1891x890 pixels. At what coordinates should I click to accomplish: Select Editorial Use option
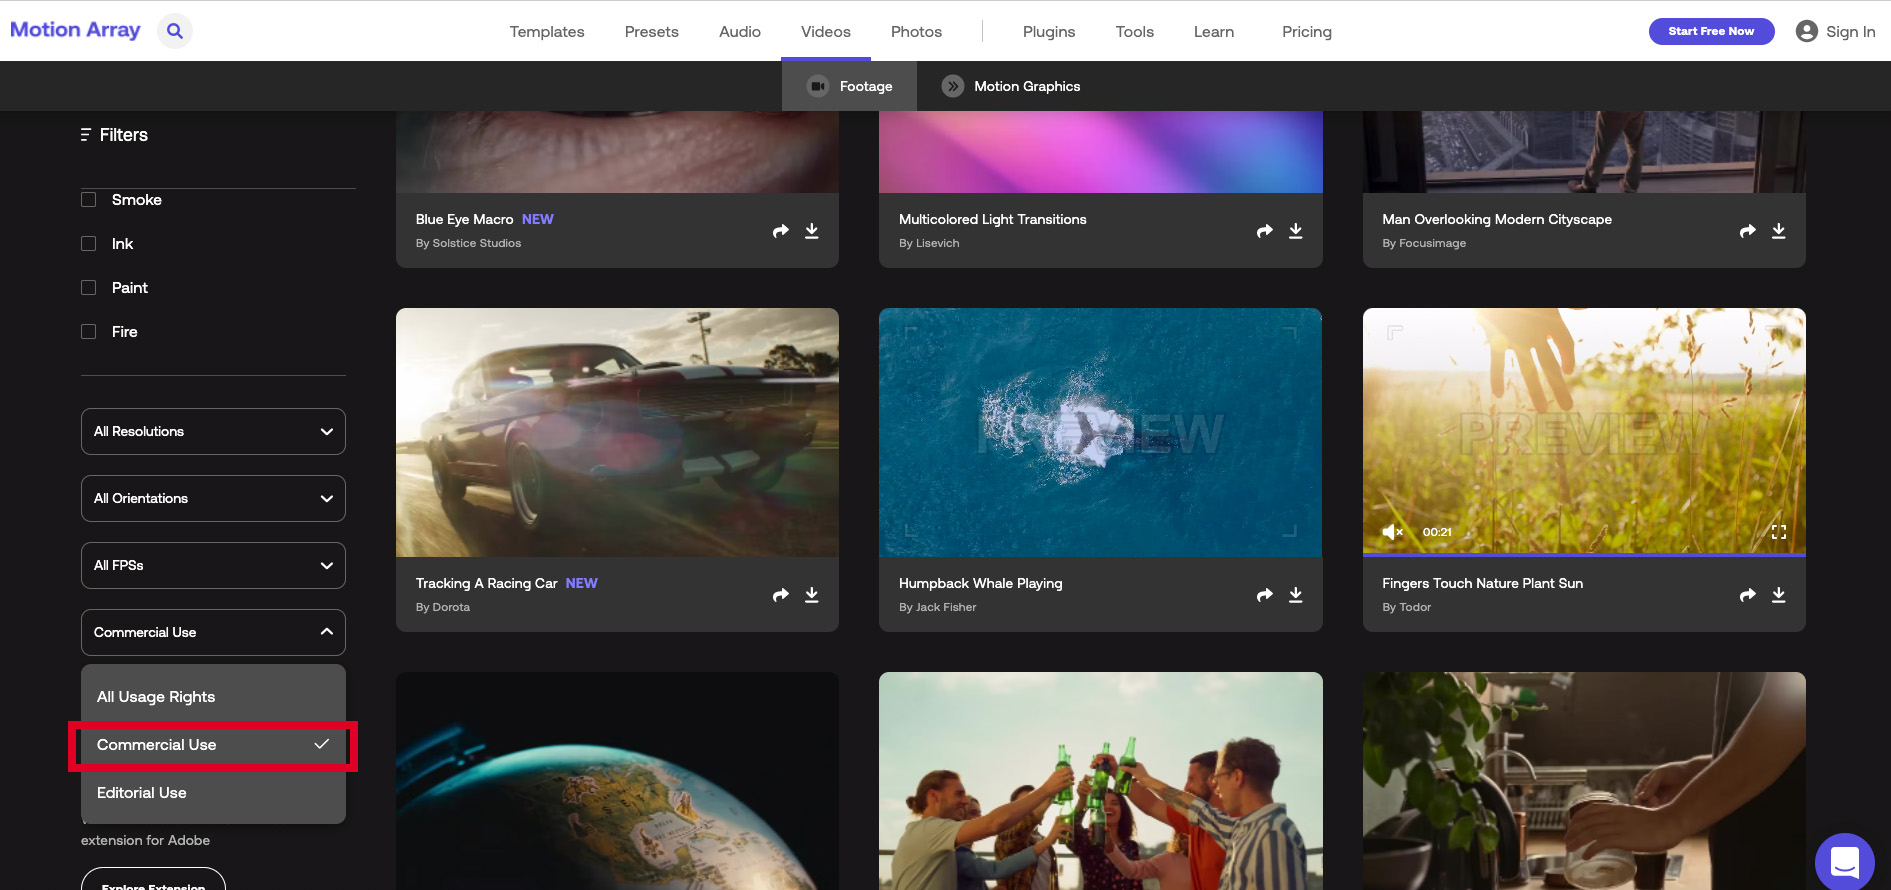click(x=213, y=793)
